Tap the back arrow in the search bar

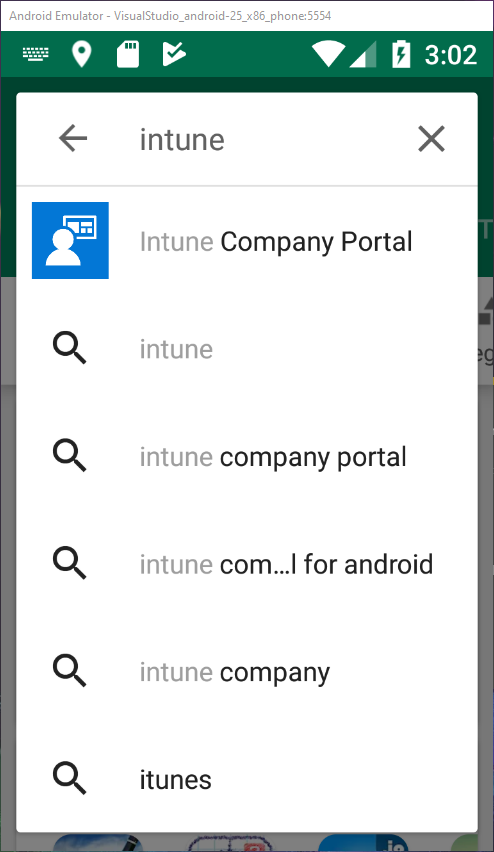73,138
